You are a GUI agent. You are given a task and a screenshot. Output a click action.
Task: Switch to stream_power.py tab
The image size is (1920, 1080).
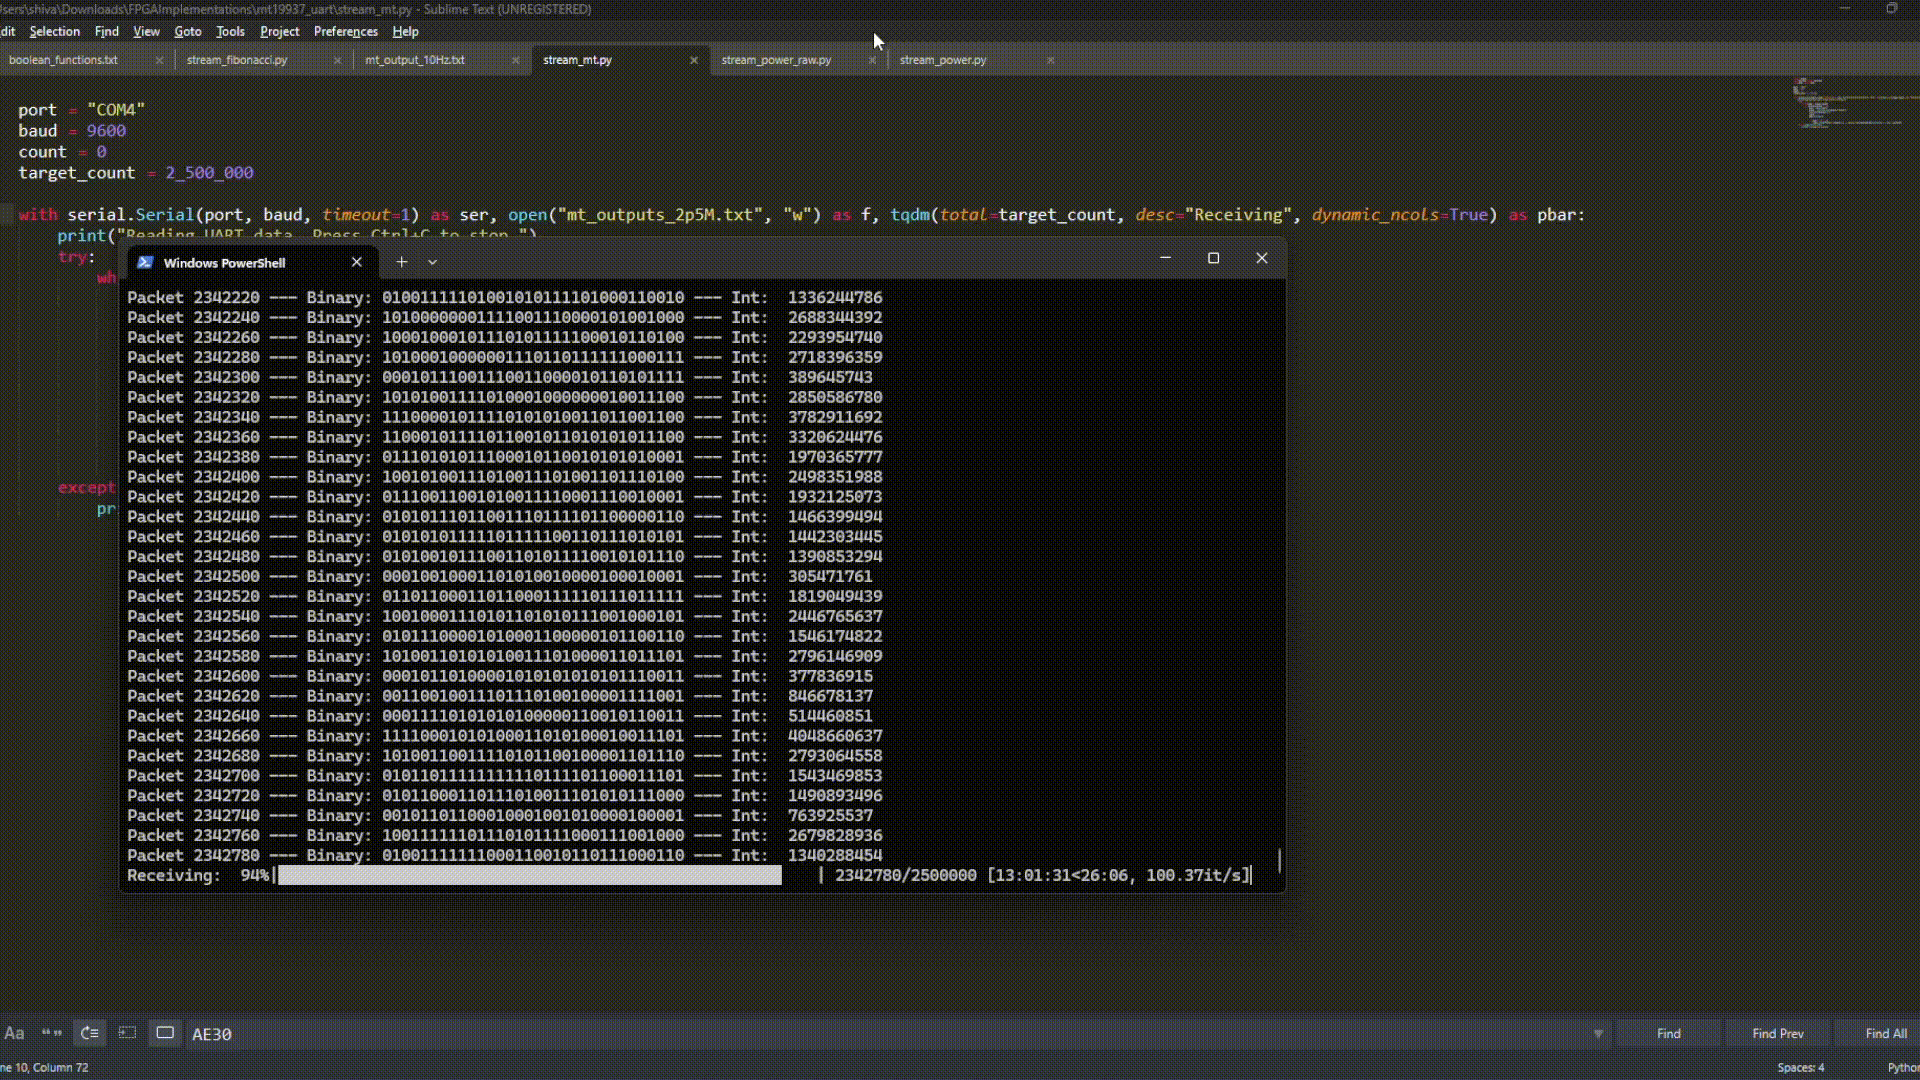943,60
